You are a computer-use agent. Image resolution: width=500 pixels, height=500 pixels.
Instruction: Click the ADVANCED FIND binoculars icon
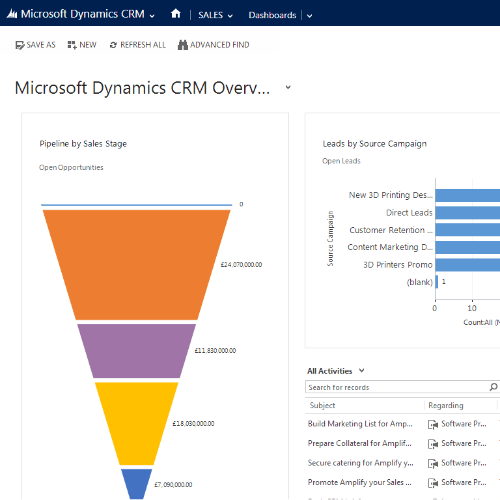[x=183, y=45]
